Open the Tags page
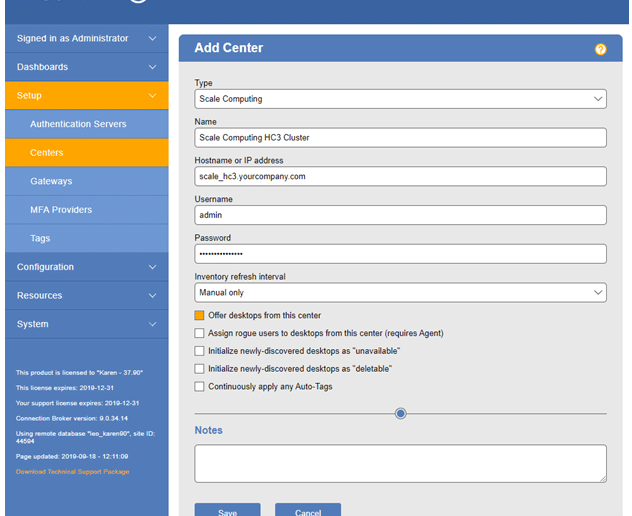632x516 pixels. coord(87,238)
